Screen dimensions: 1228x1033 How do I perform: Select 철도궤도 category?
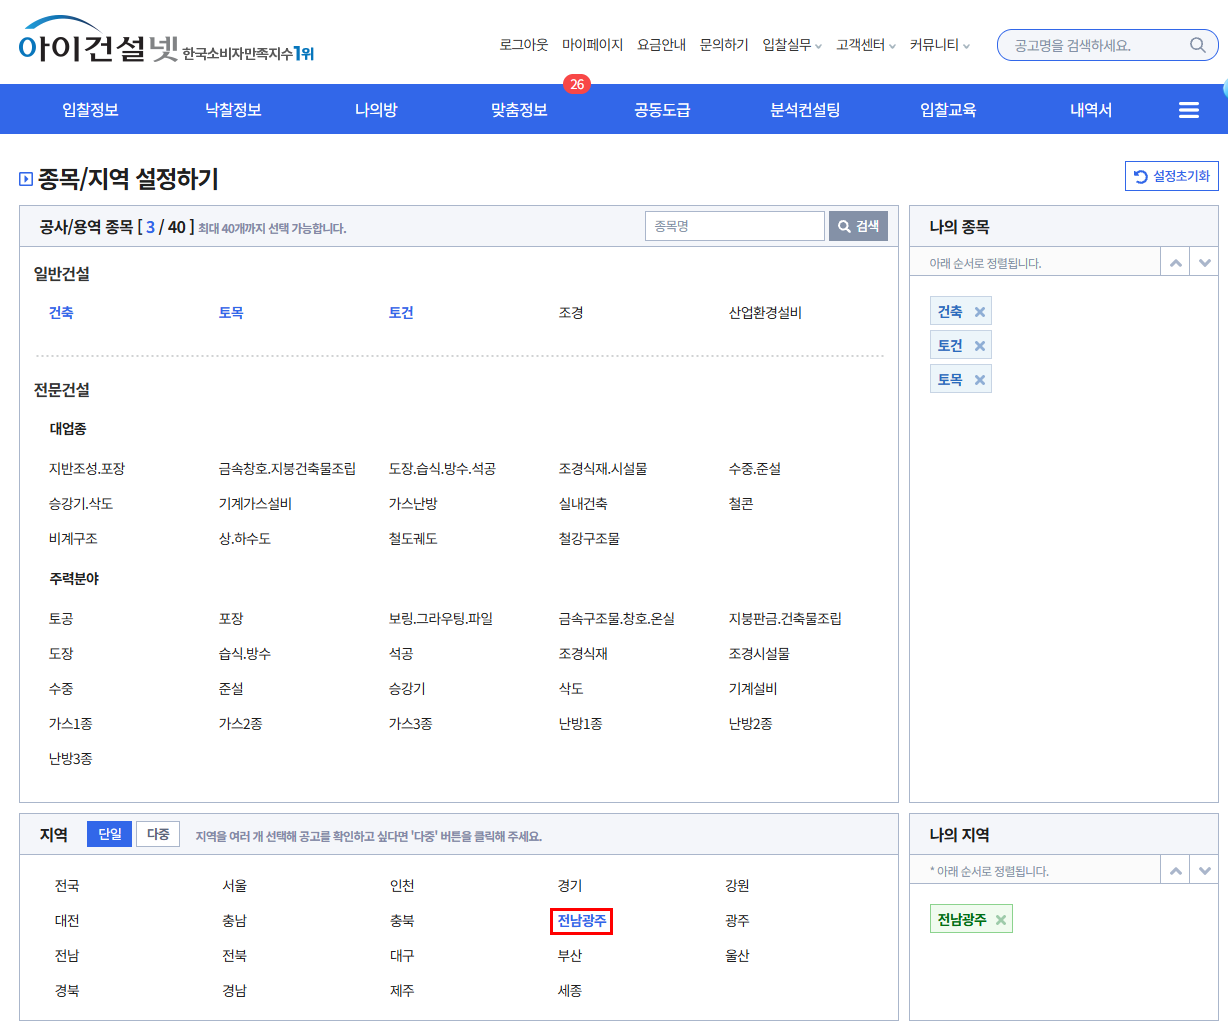pos(413,539)
